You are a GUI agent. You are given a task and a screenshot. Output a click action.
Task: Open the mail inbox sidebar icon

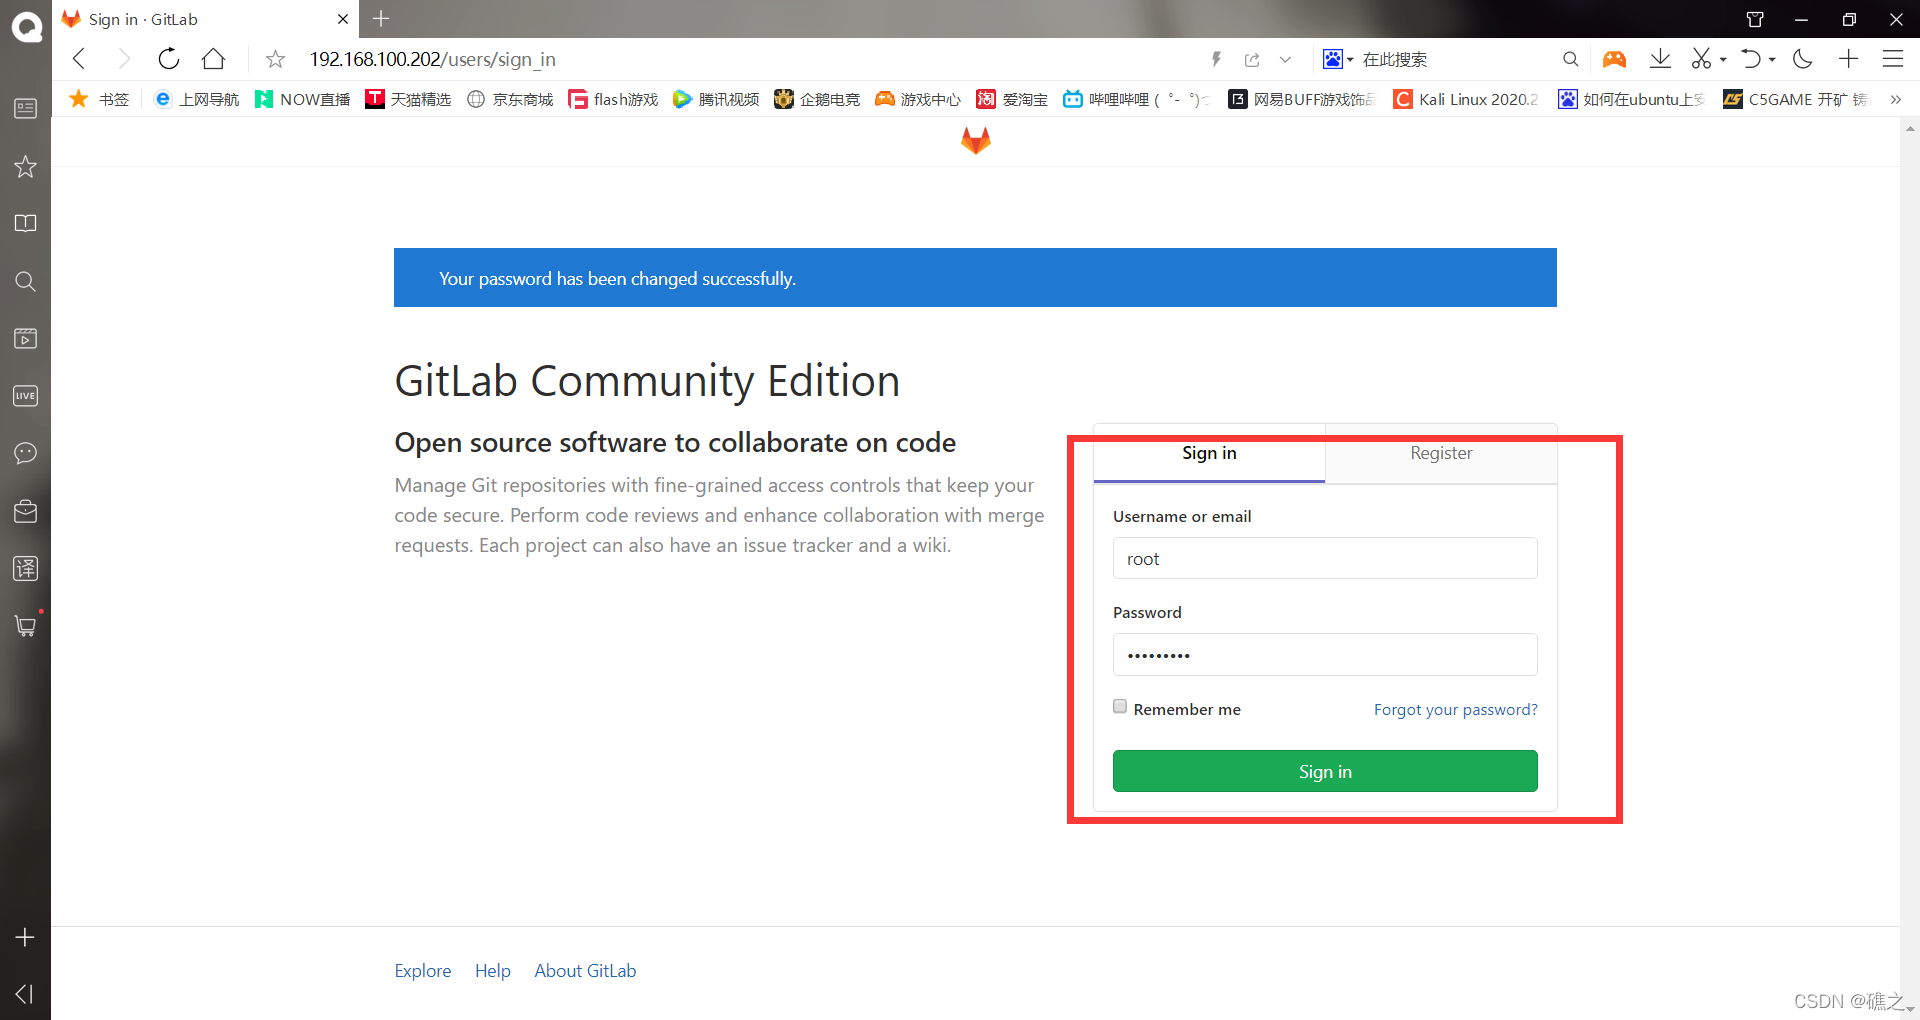click(x=26, y=511)
